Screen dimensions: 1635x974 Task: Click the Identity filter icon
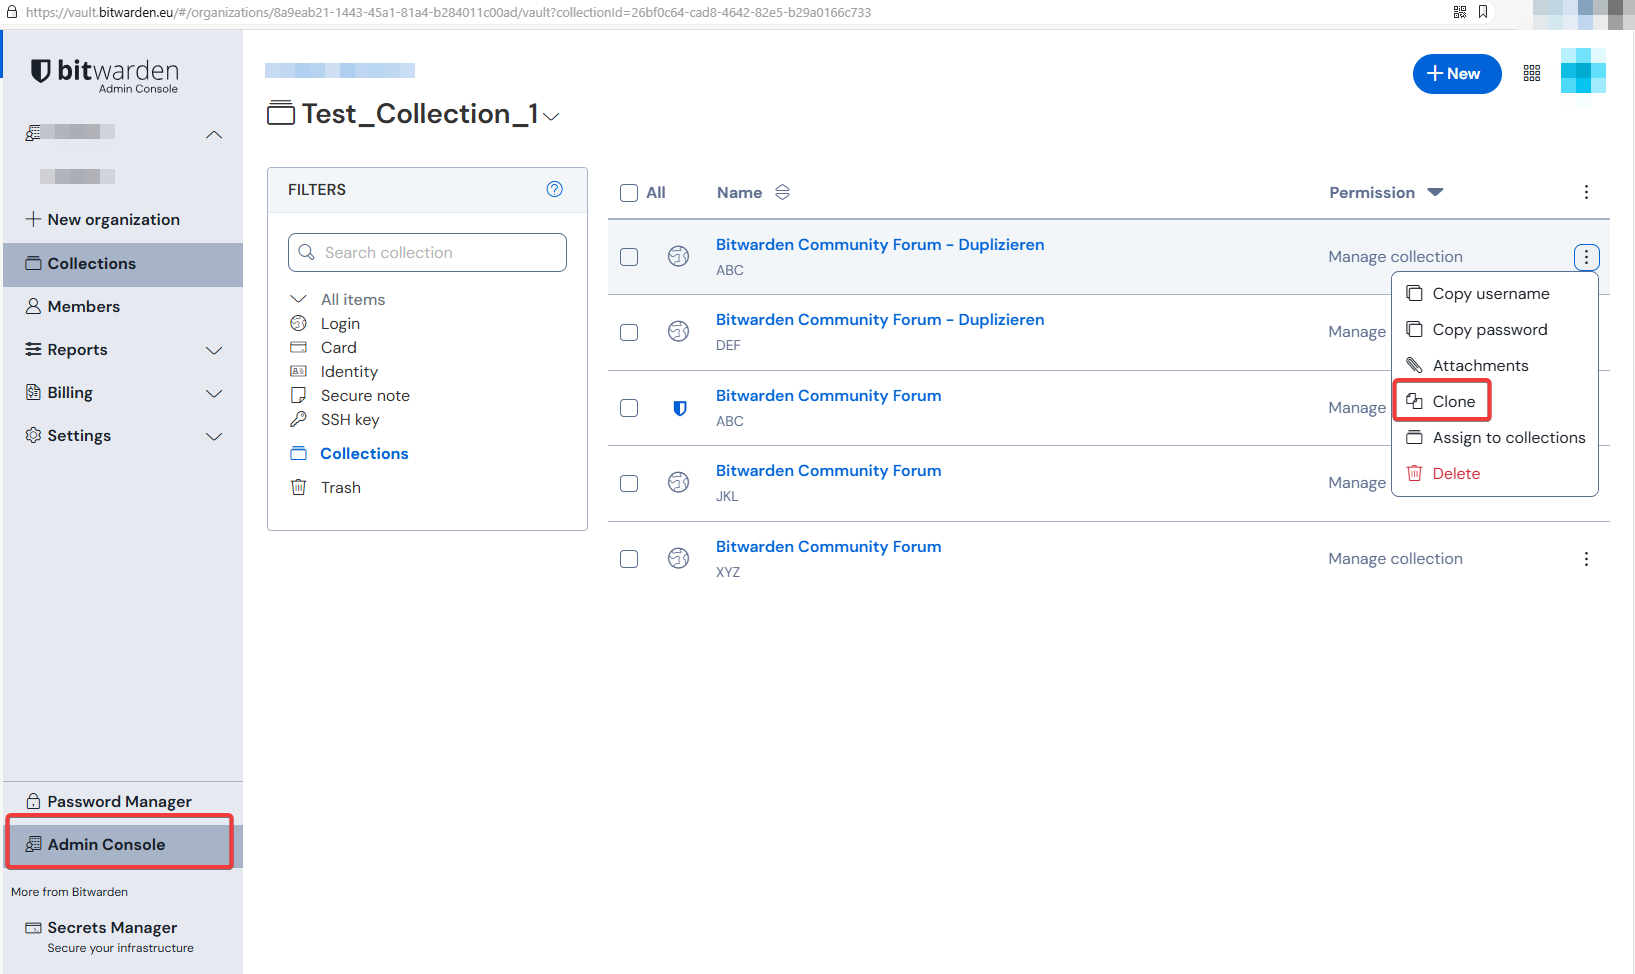click(298, 371)
